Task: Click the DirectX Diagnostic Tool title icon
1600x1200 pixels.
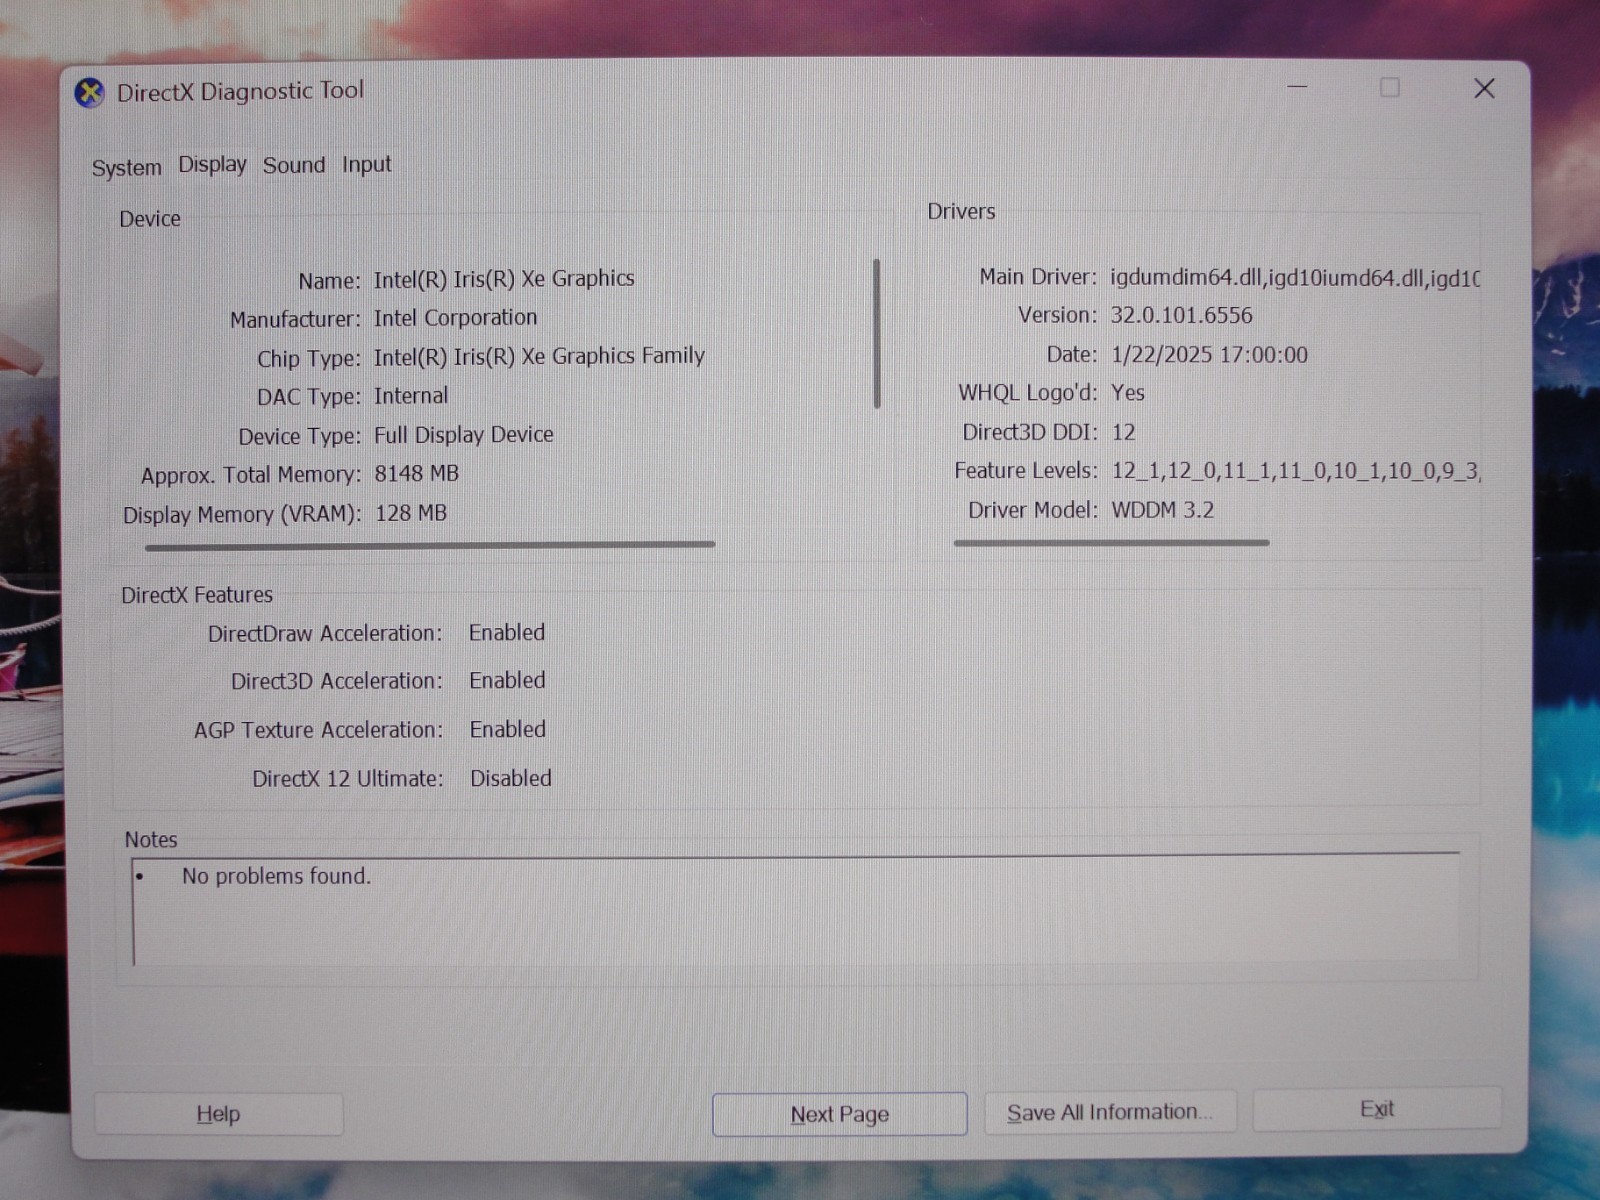Action: pyautogui.click(x=90, y=93)
